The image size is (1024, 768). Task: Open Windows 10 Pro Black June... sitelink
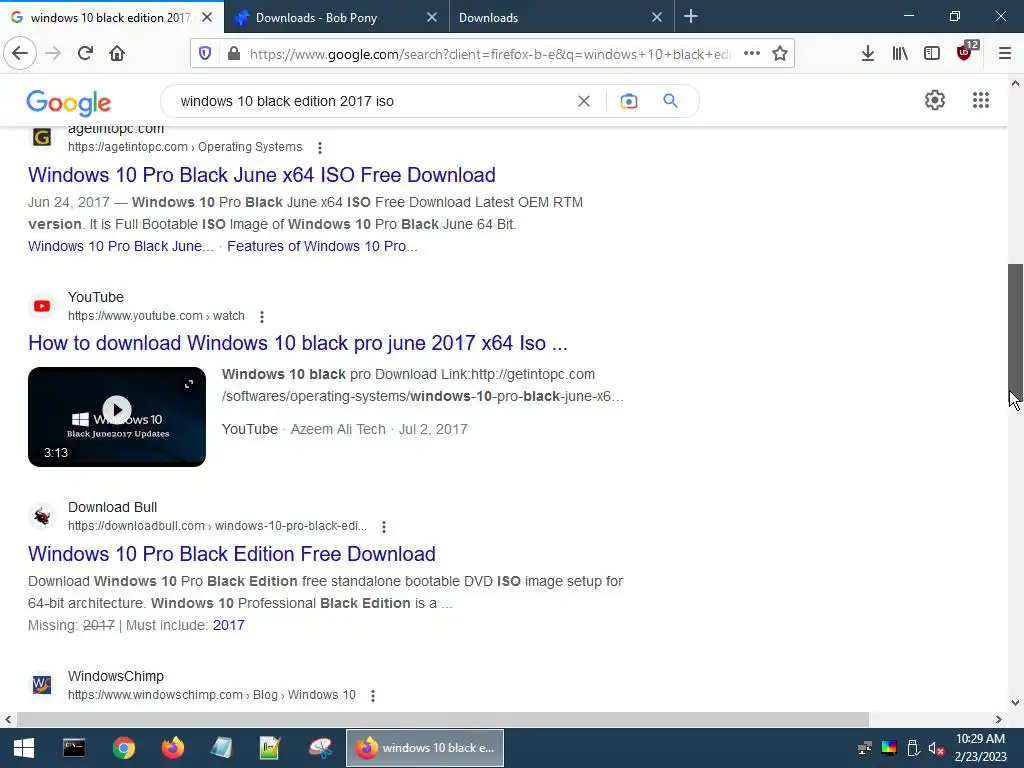[121, 246]
